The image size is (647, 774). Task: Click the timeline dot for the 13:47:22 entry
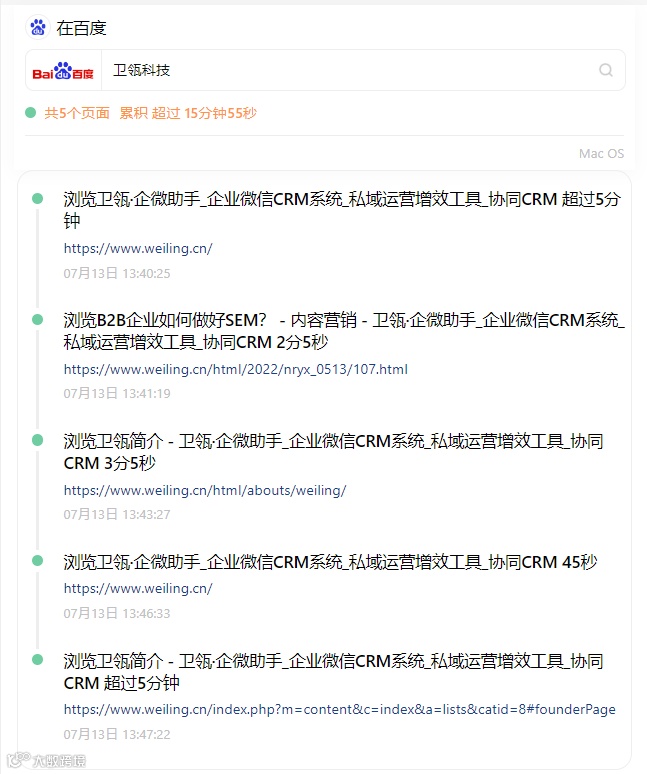tap(38, 659)
